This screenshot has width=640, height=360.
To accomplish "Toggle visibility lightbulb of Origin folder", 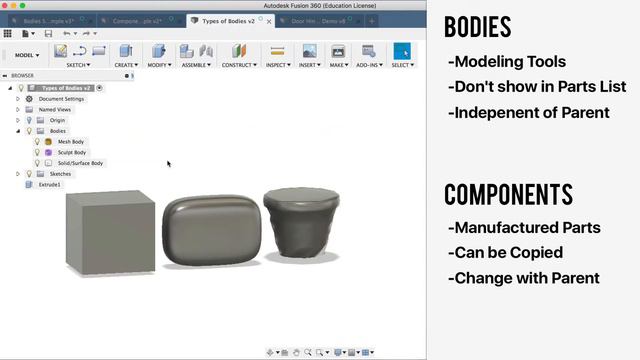I will pos(29,120).
